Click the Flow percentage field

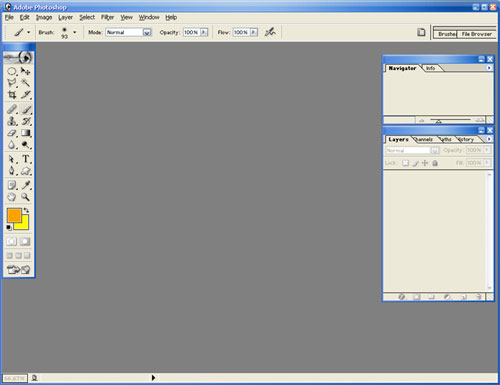pos(241,32)
